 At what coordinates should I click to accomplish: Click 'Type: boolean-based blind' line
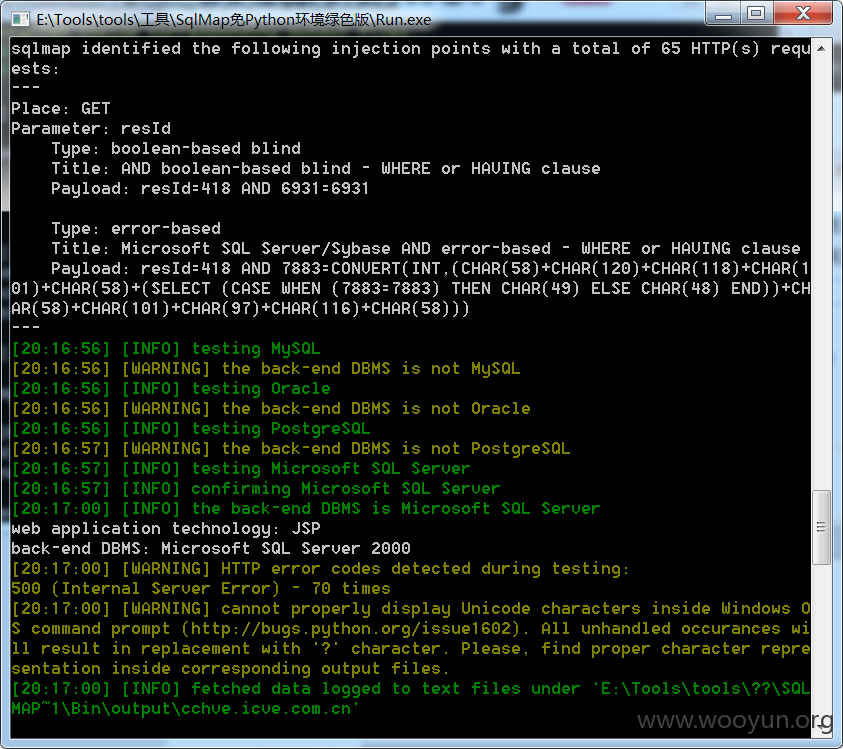(x=176, y=148)
